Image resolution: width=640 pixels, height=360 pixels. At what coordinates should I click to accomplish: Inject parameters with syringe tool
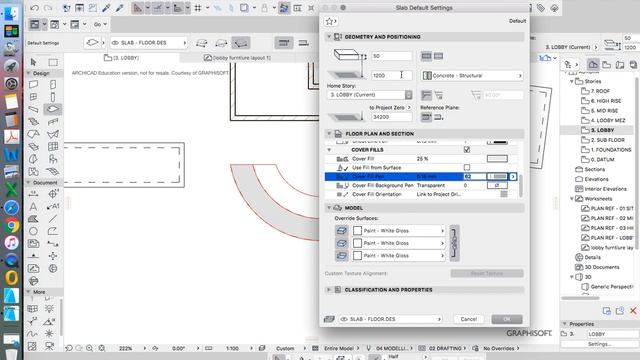(120, 8)
